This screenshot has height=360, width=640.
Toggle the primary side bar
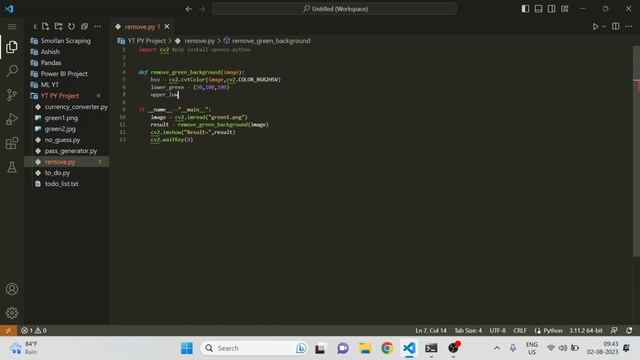[525, 9]
